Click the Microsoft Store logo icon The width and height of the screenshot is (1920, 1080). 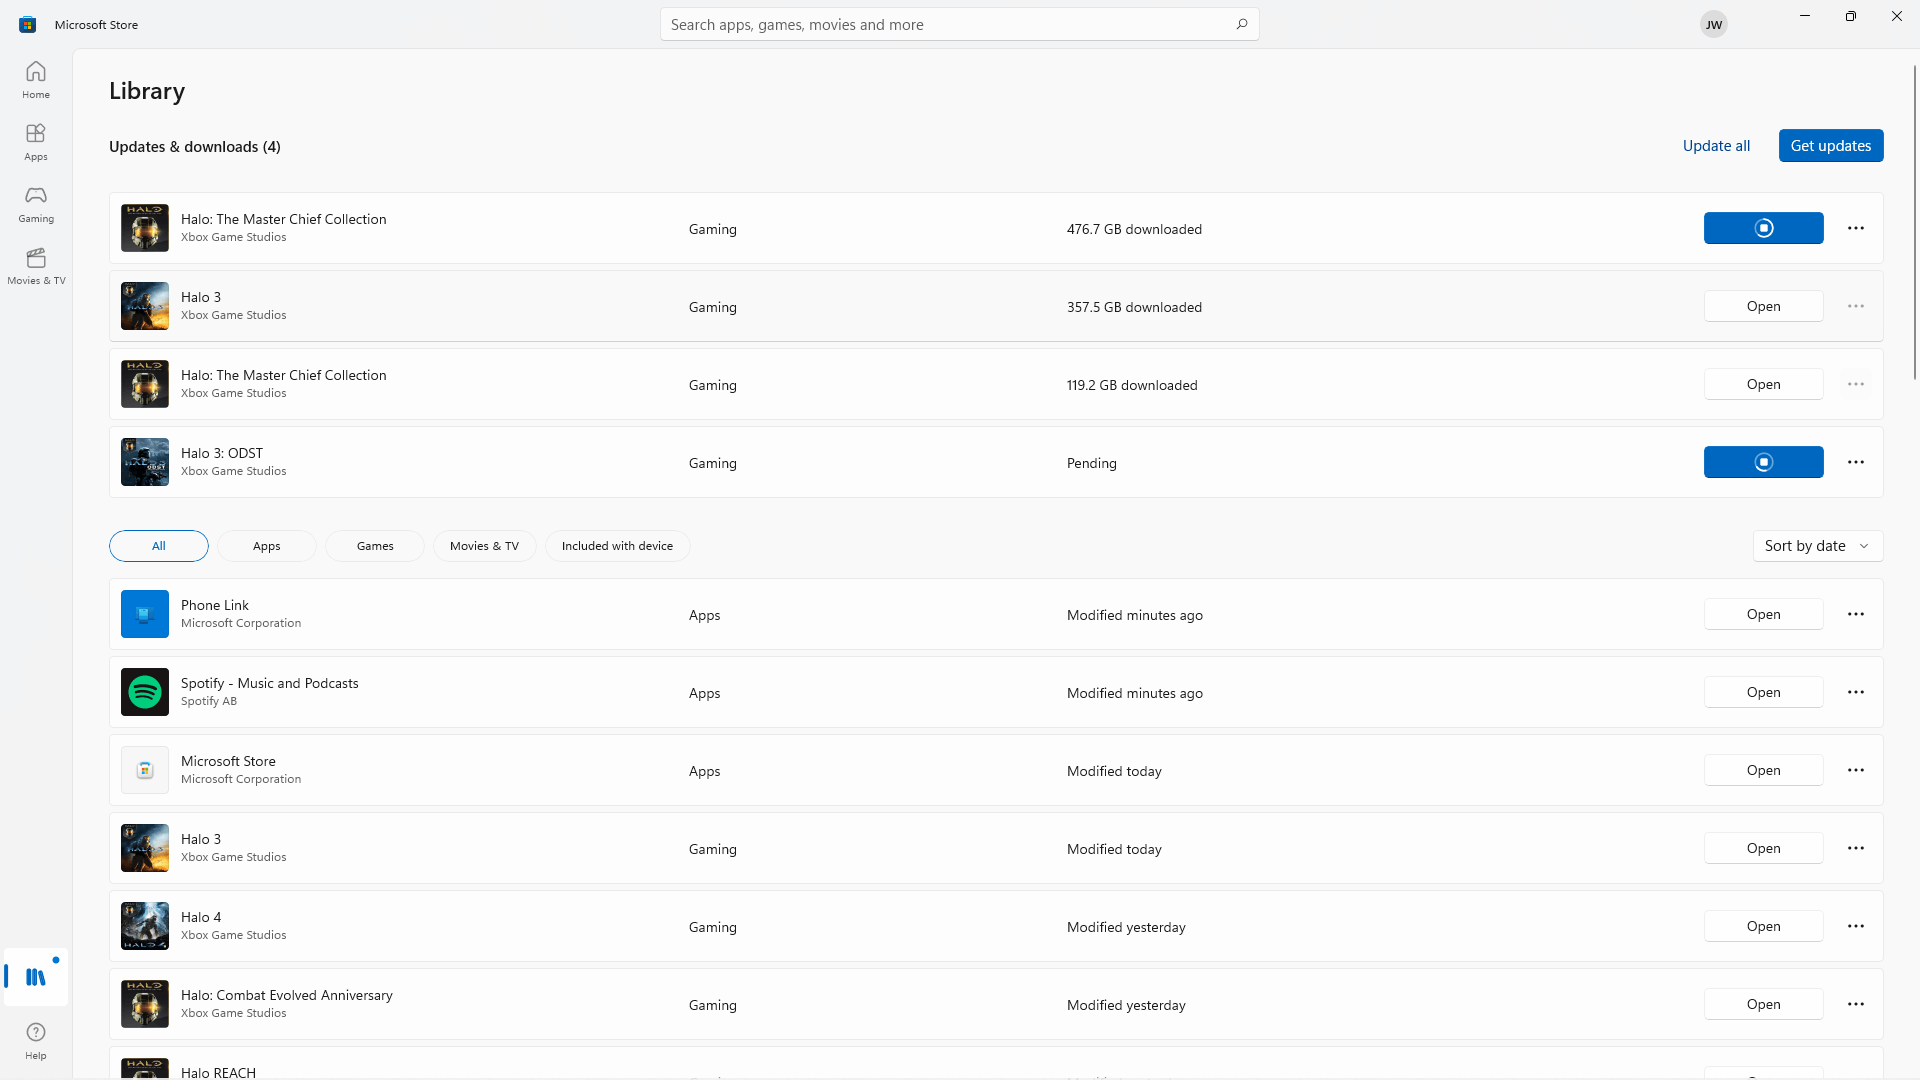(27, 24)
